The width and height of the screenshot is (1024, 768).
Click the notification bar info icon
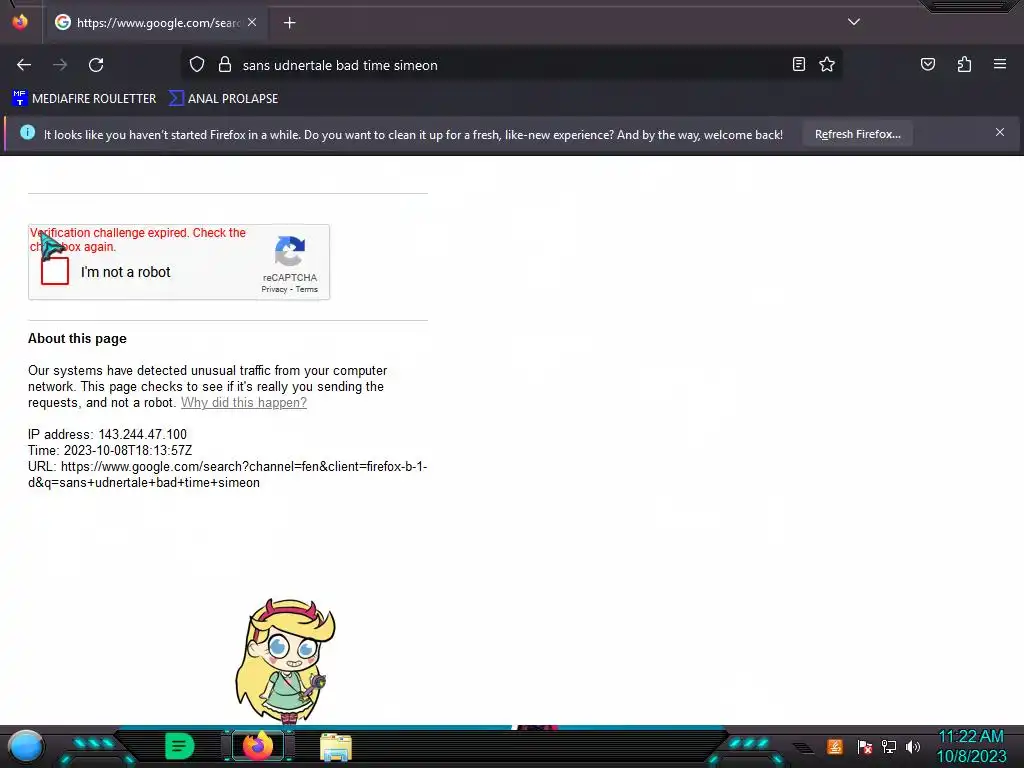coord(27,133)
